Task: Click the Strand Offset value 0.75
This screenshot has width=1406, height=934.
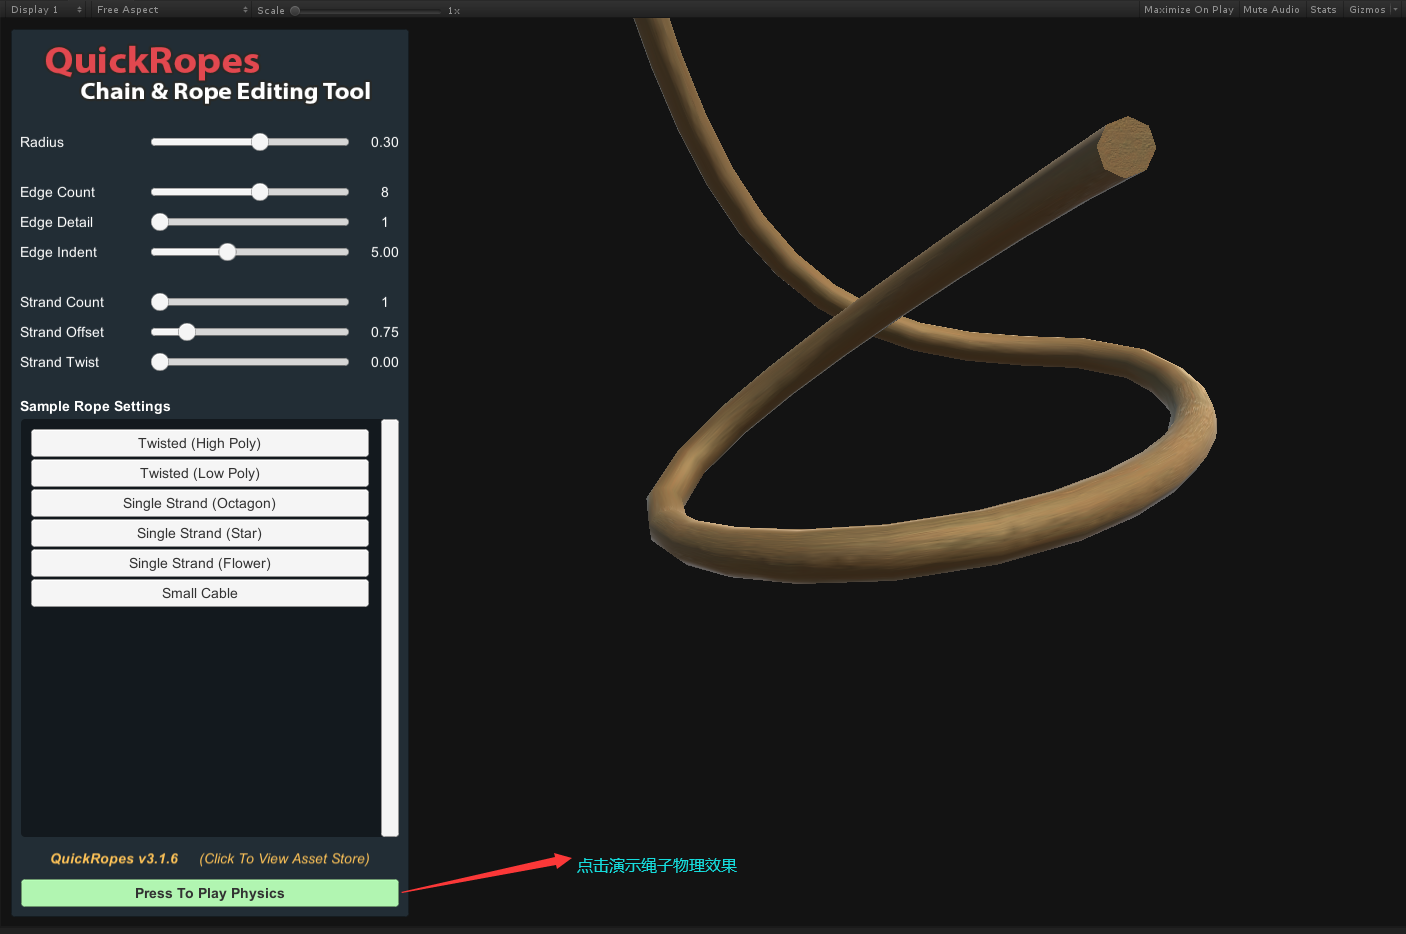Action: tap(384, 332)
